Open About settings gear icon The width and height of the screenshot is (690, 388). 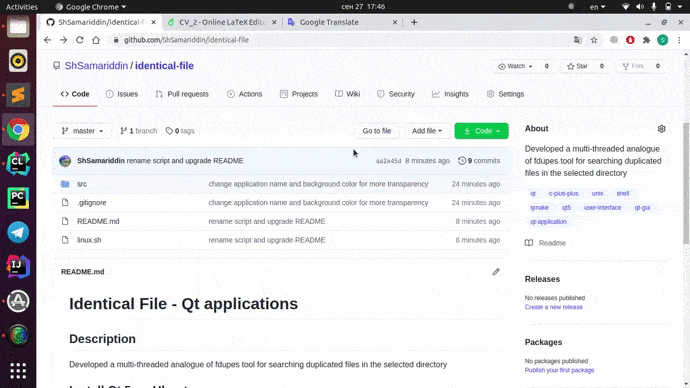661,129
